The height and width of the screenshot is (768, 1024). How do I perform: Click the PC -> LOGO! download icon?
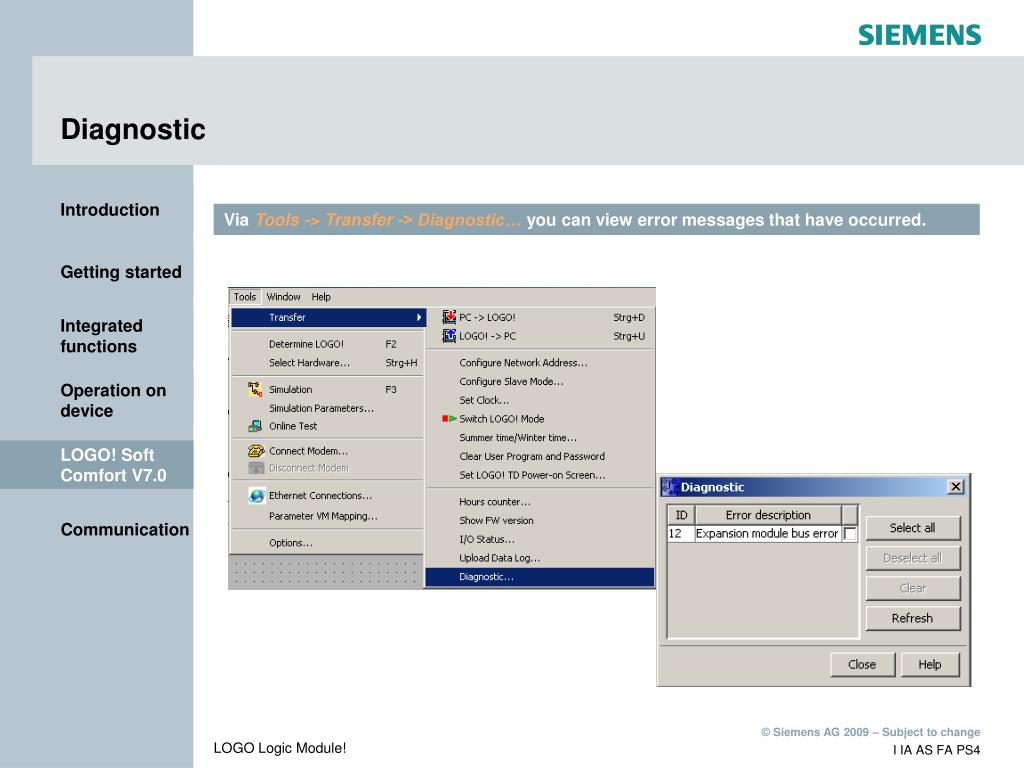click(x=449, y=317)
